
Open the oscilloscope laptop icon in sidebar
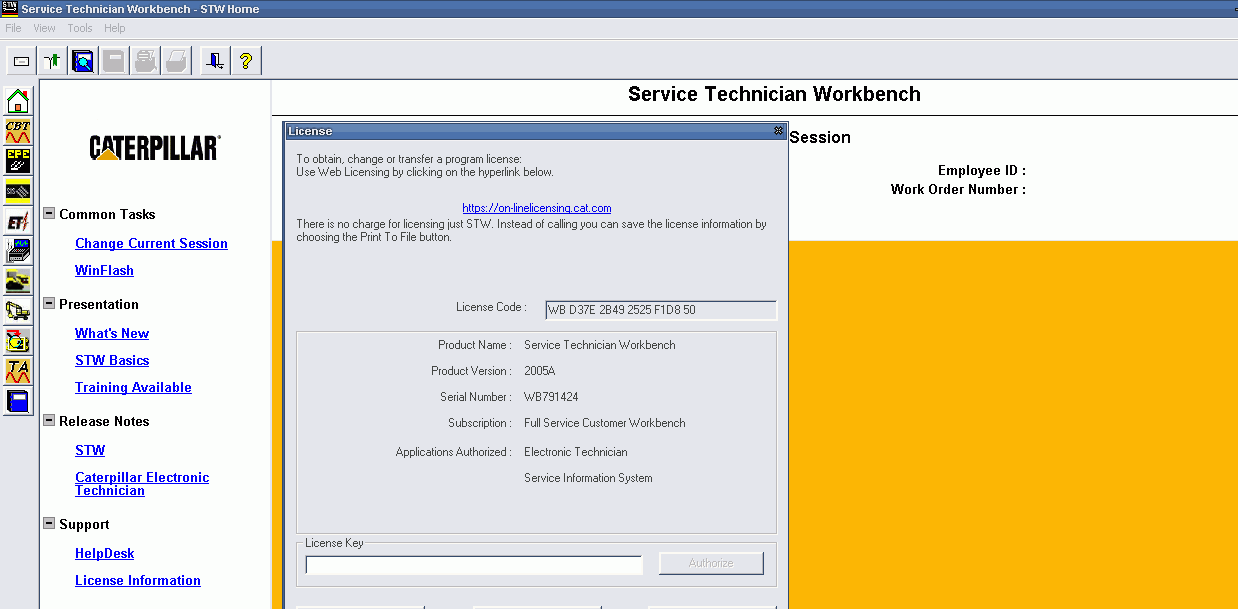click(x=18, y=252)
